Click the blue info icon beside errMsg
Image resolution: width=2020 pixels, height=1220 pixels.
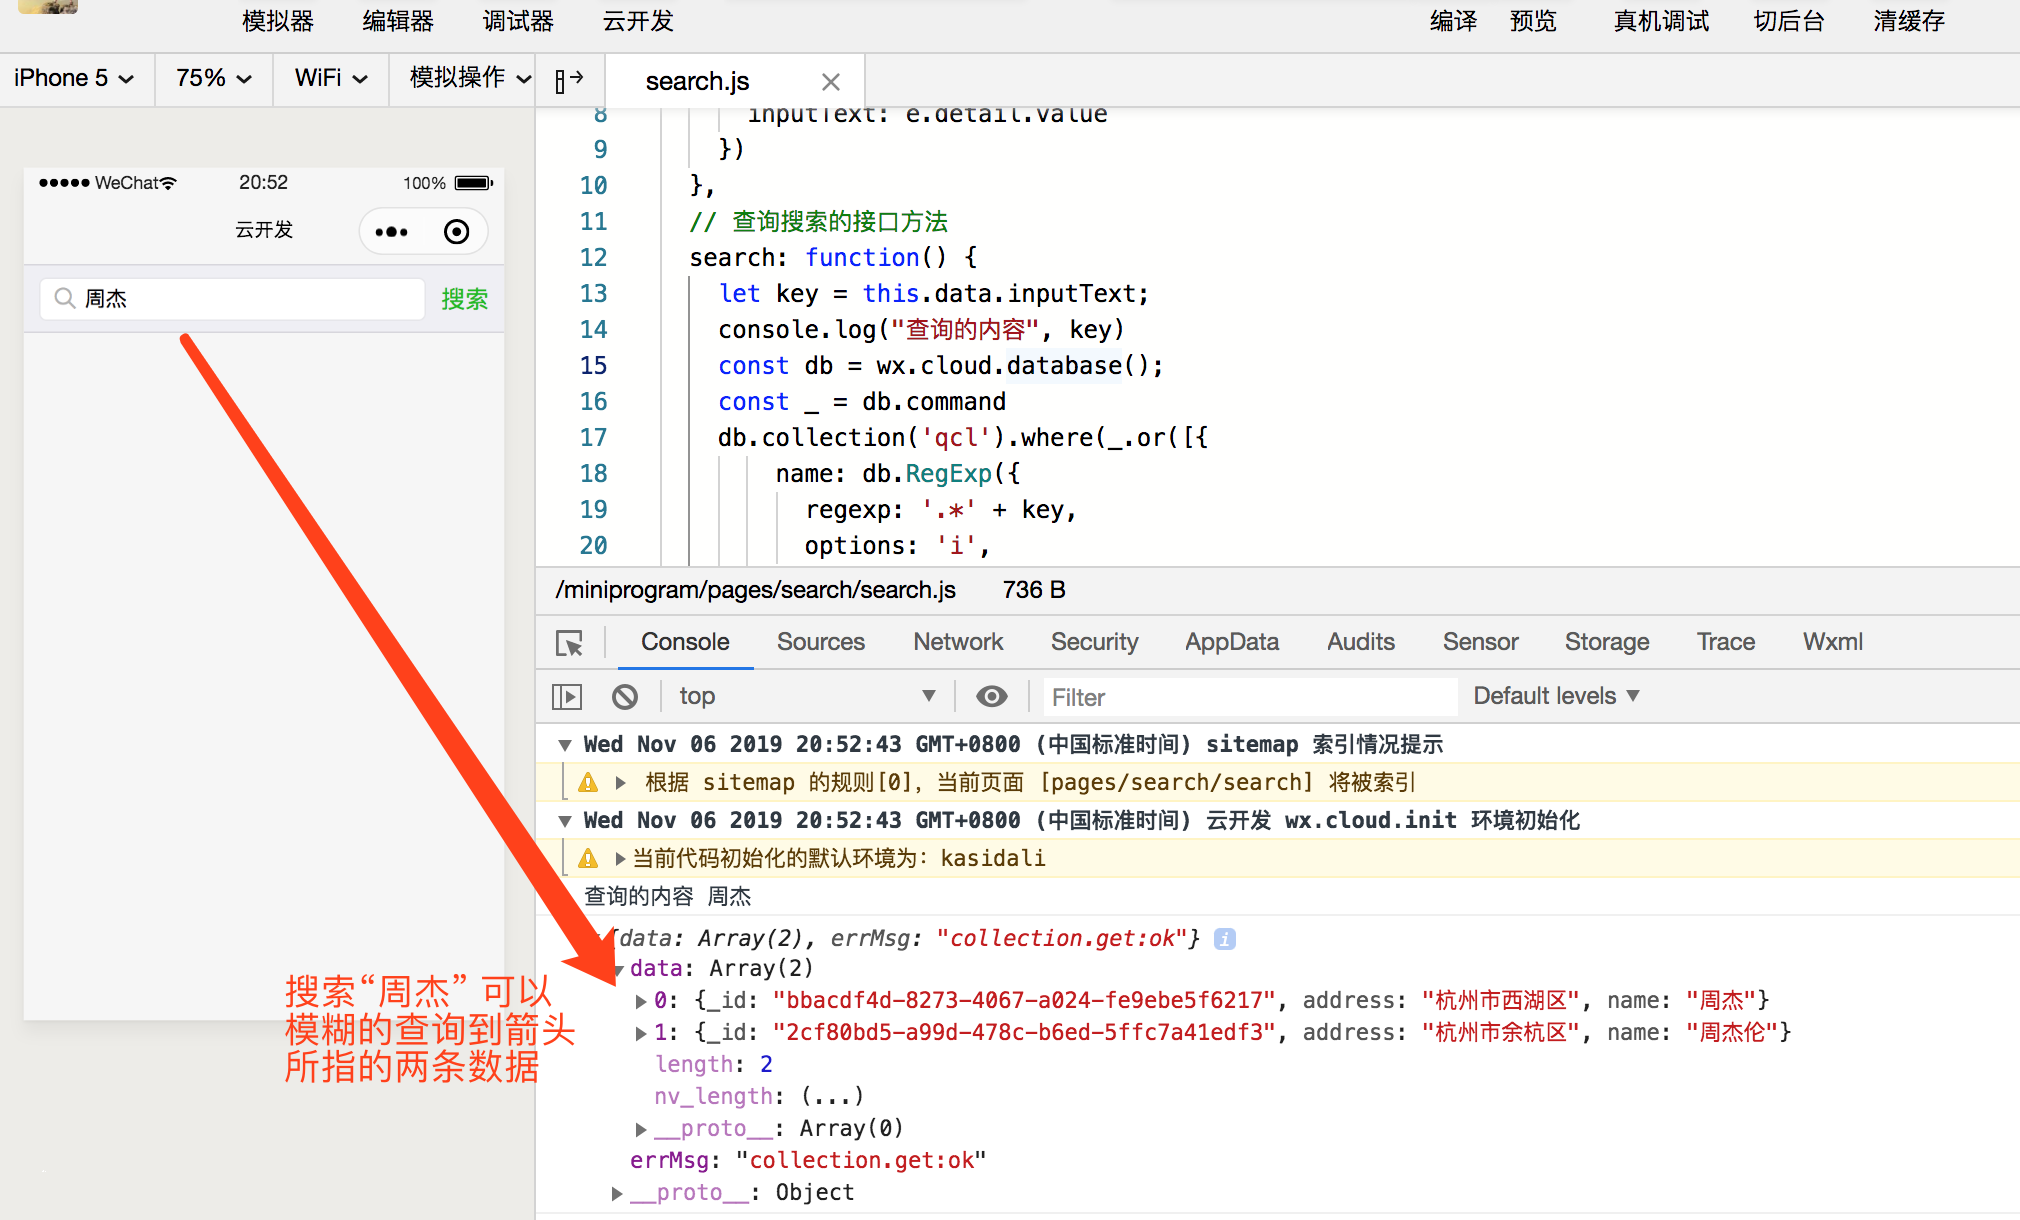[x=1224, y=938]
